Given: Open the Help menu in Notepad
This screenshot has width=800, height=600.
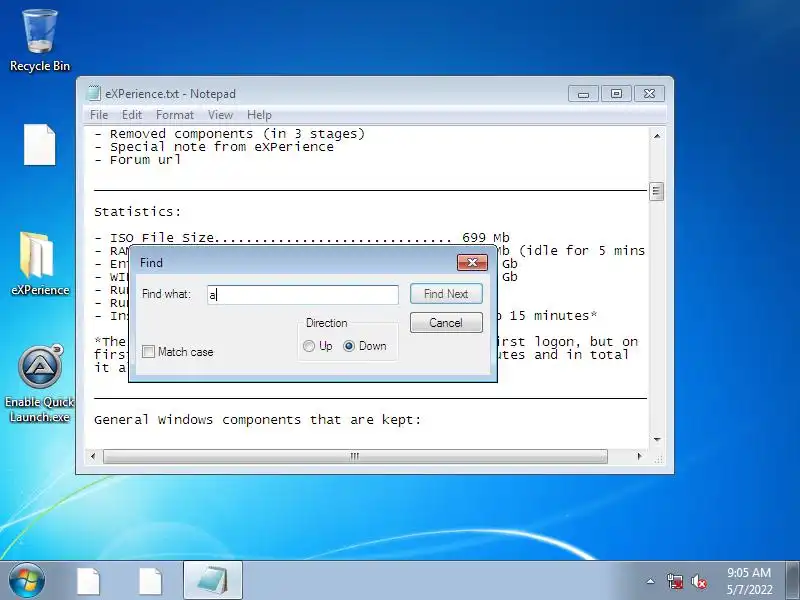Looking at the screenshot, I should pos(259,115).
